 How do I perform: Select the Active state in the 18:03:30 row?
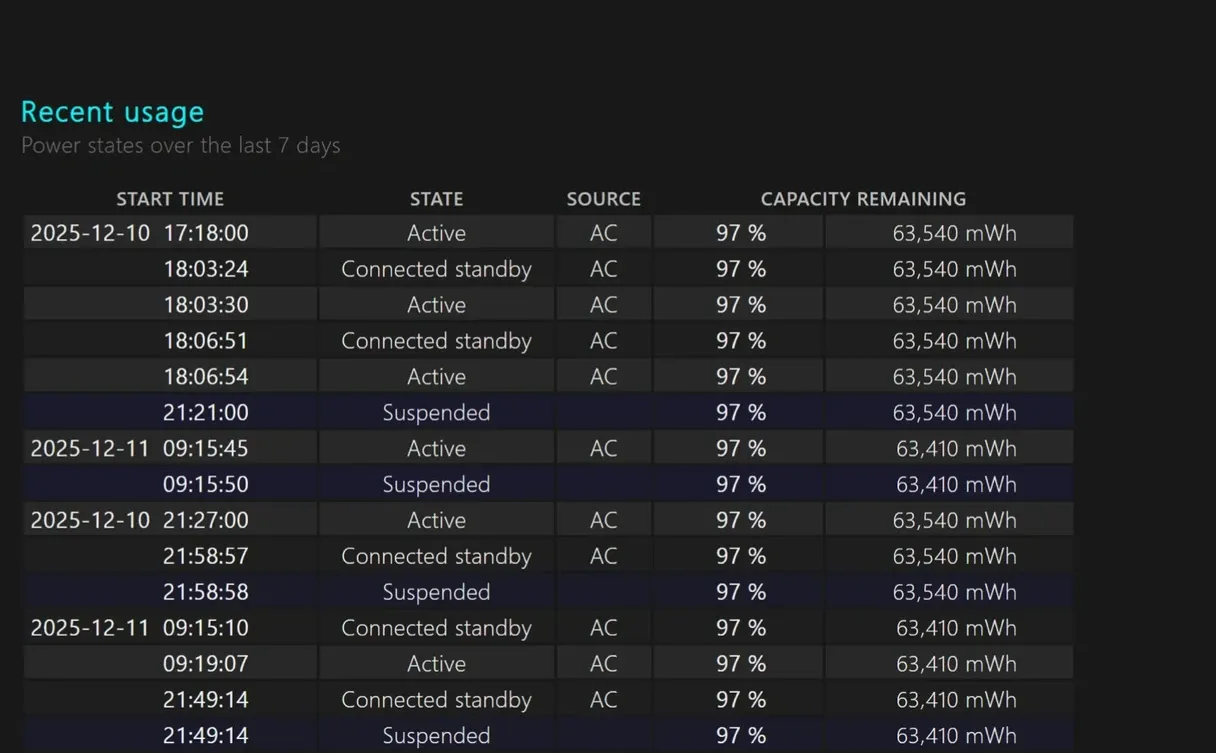[x=436, y=305]
